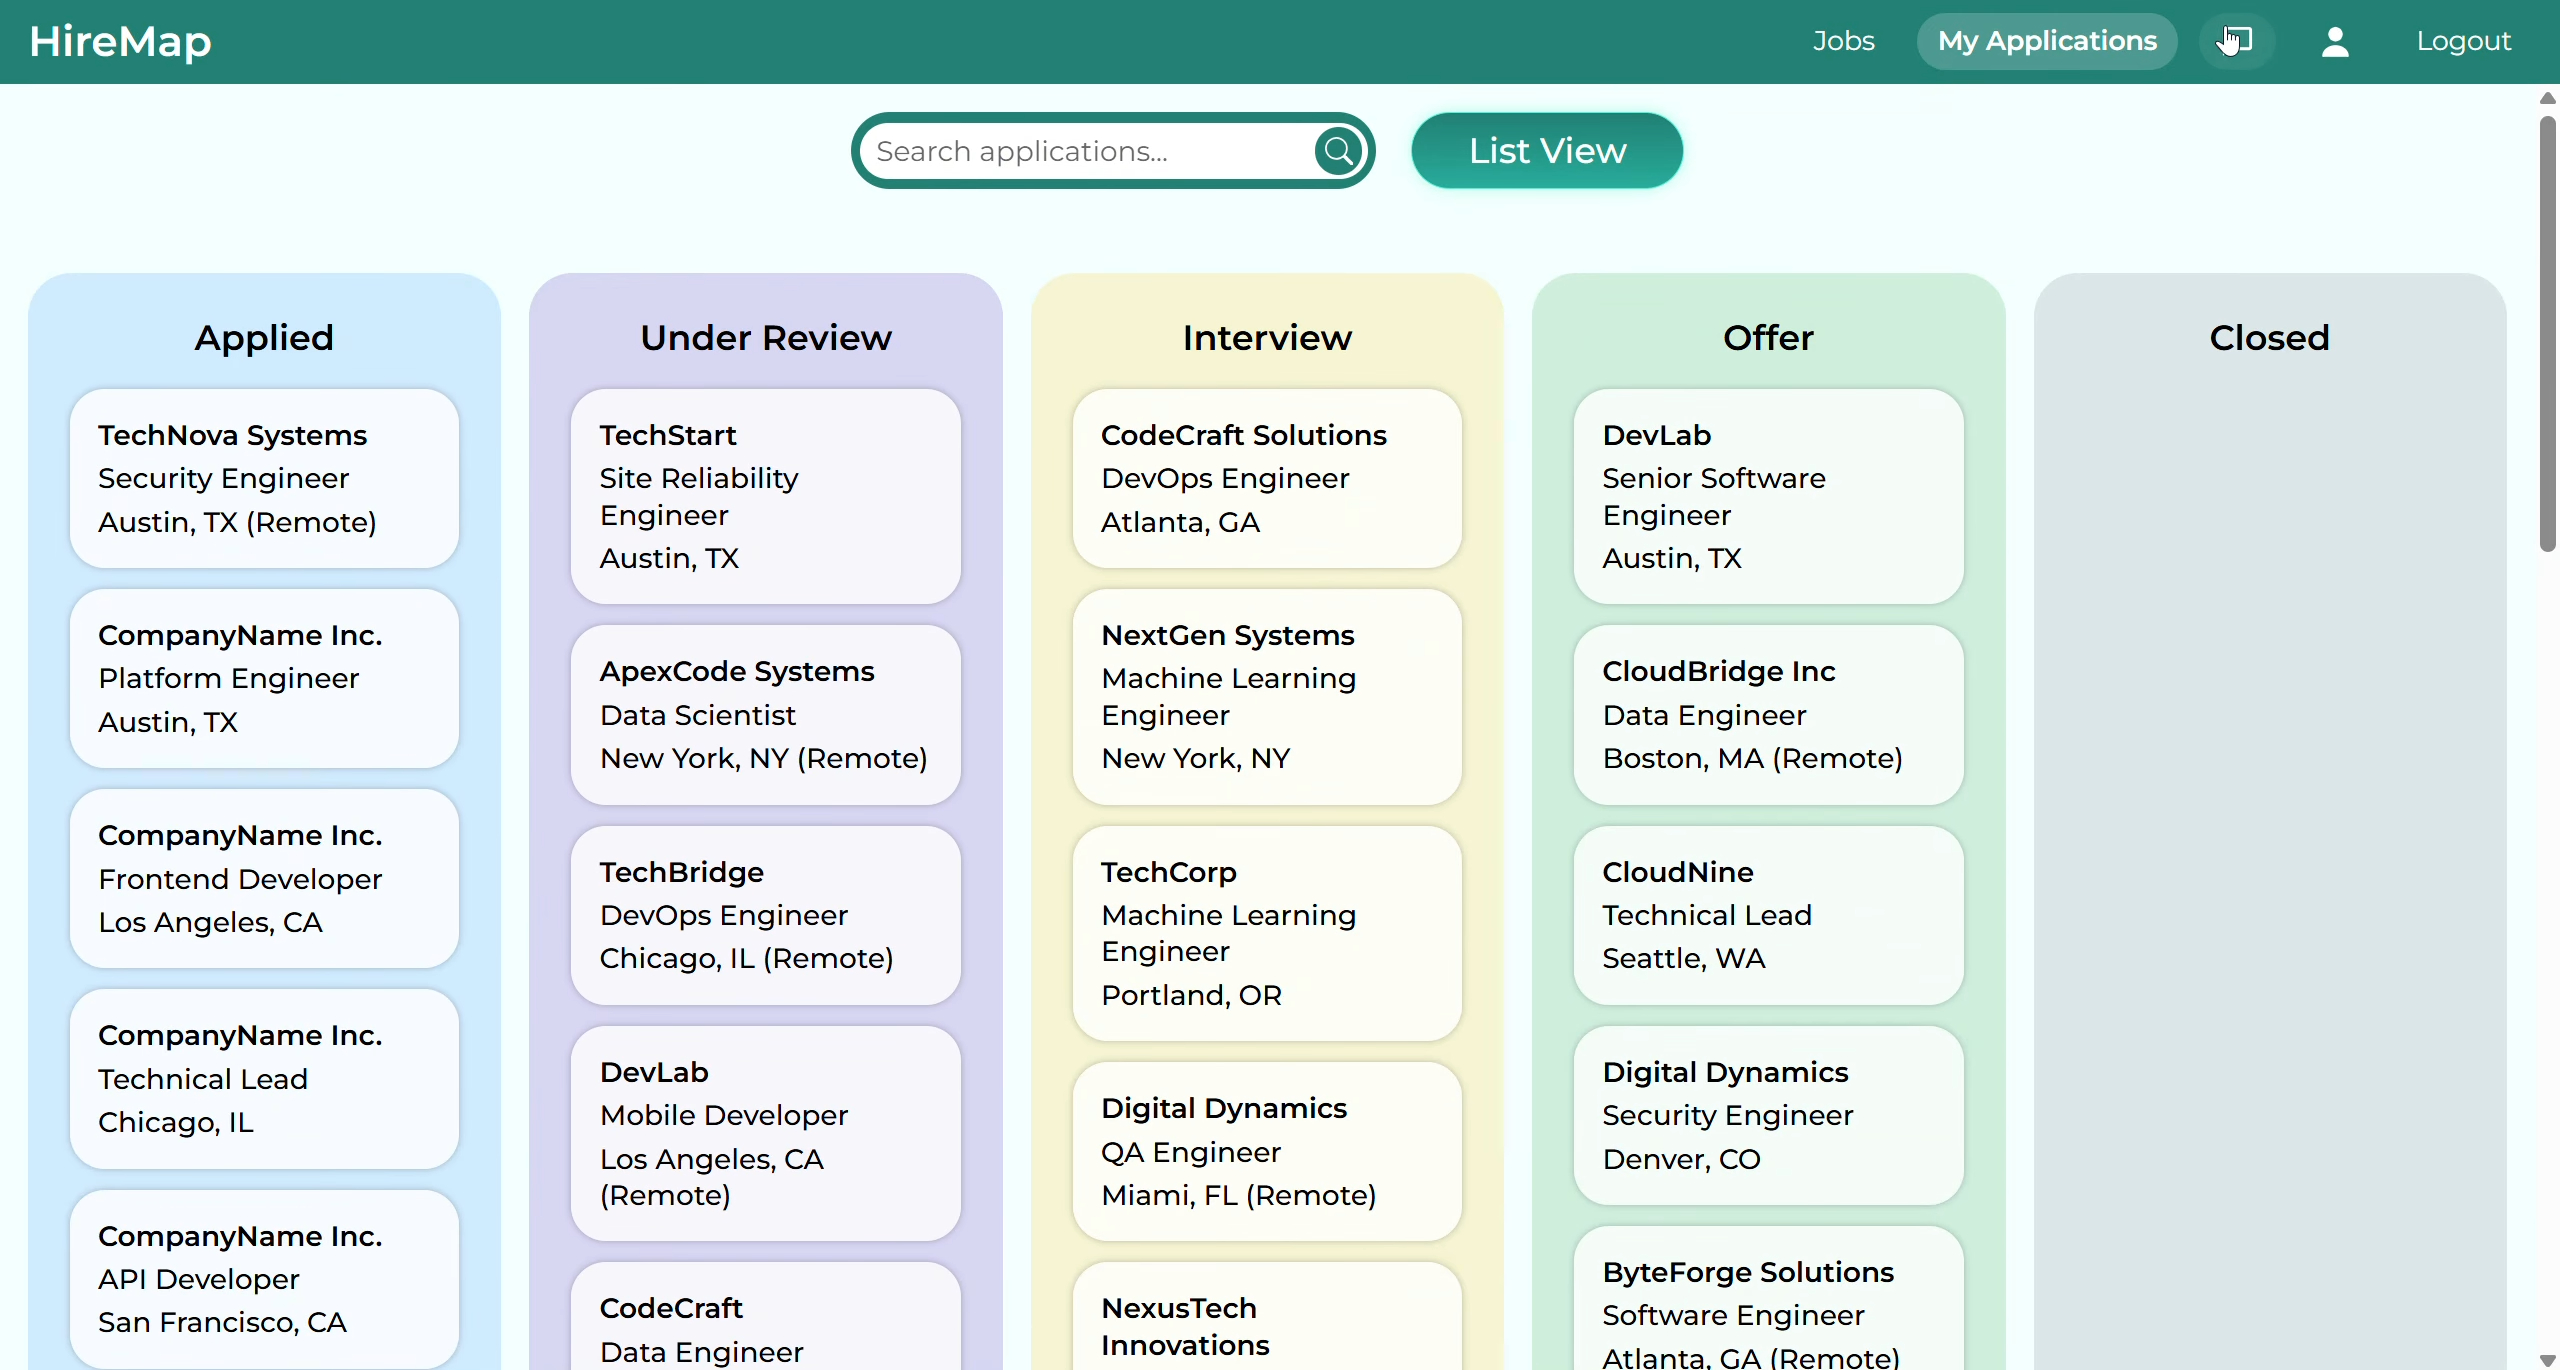
Task: Focus the Search applications field
Action: click(x=1090, y=151)
